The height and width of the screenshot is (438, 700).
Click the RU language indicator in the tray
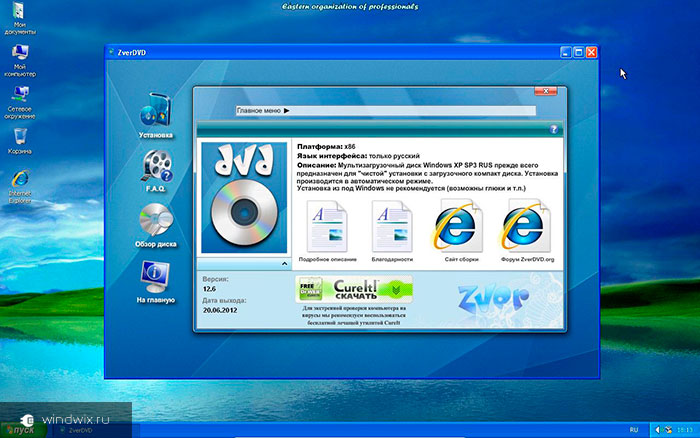click(x=633, y=429)
